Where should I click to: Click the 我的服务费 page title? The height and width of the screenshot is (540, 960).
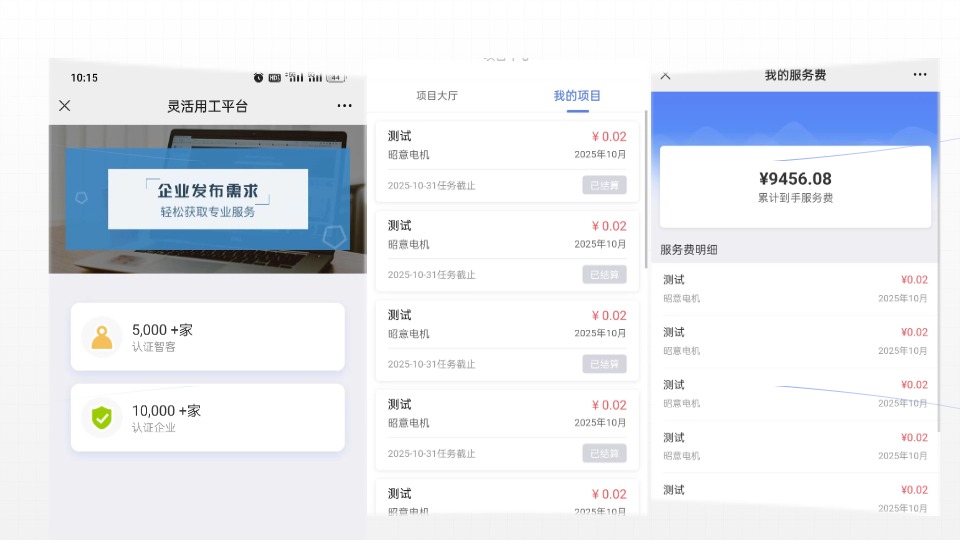[x=795, y=75]
